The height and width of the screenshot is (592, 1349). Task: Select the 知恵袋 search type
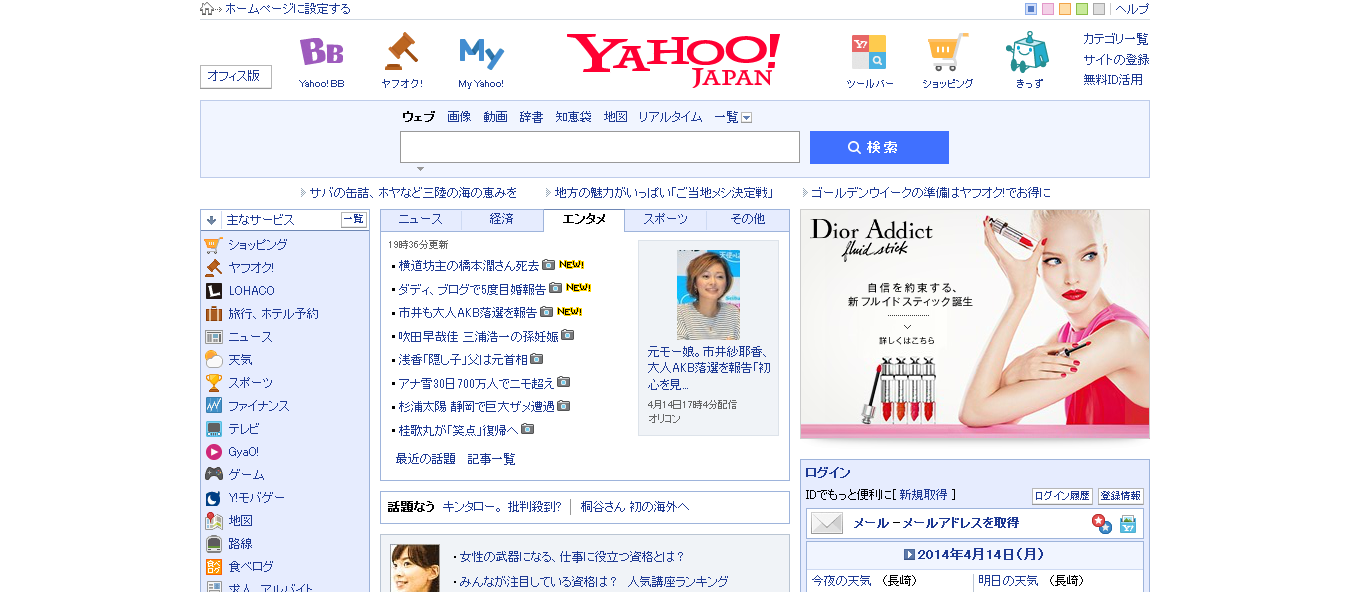573,117
